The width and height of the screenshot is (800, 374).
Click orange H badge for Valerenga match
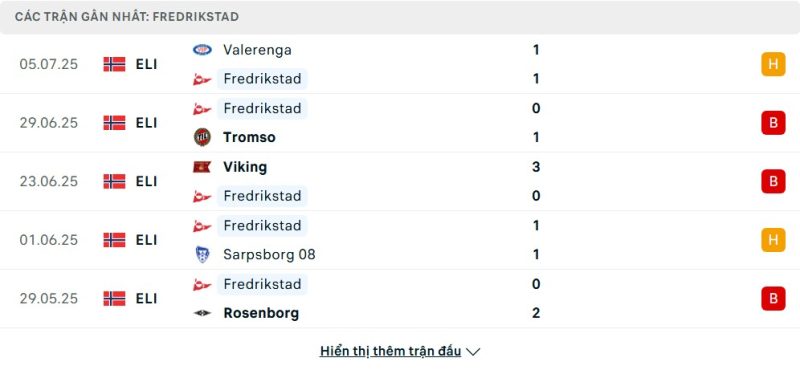773,64
